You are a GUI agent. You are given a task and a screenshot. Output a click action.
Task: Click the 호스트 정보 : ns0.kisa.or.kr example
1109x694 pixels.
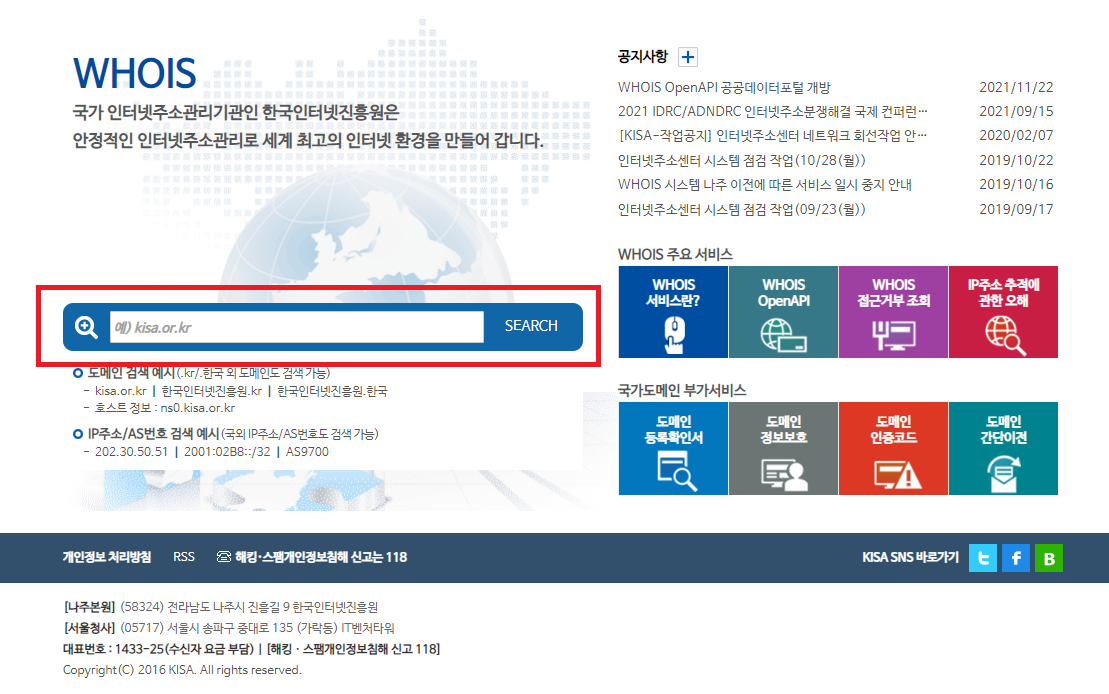click(165, 408)
